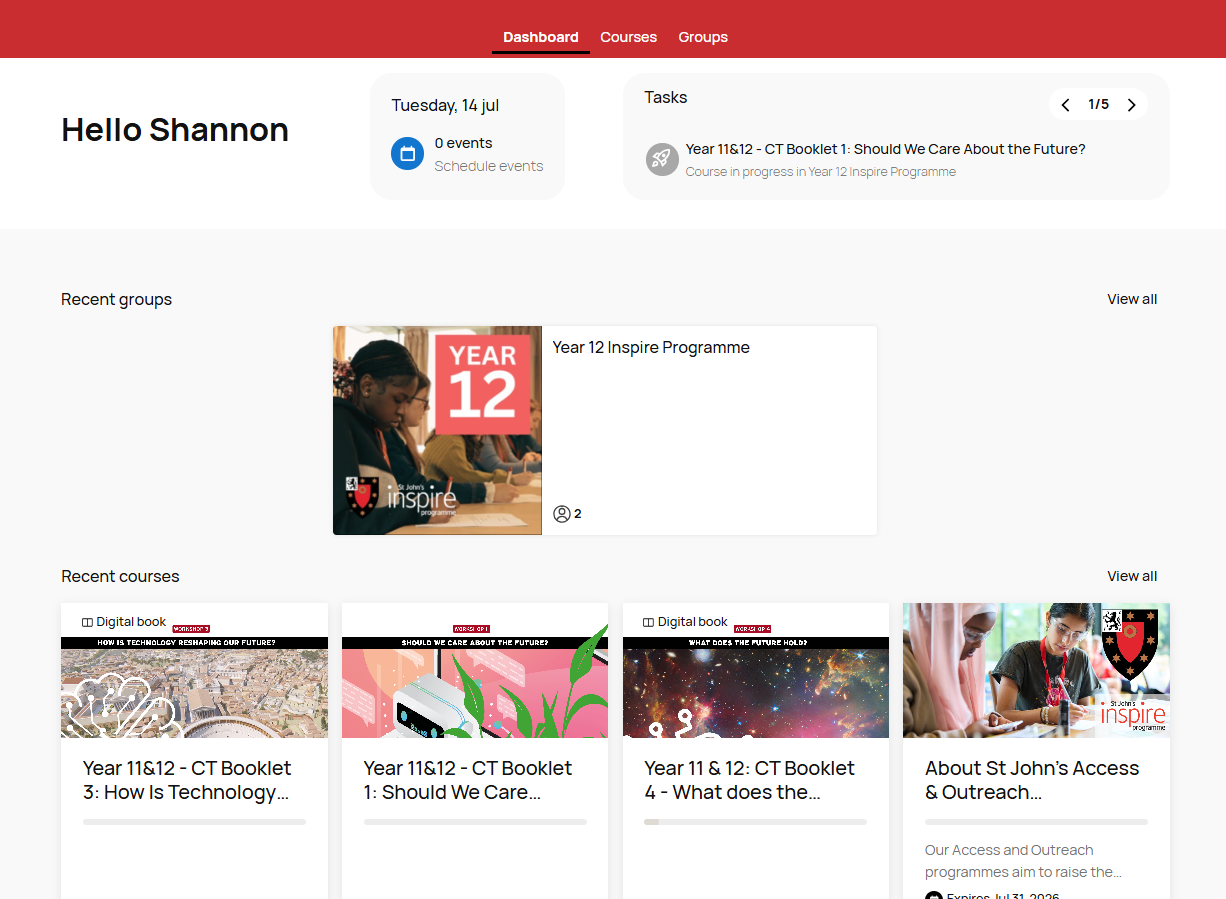Go to previous task with left chevron
The width and height of the screenshot is (1226, 899).
[1065, 105]
